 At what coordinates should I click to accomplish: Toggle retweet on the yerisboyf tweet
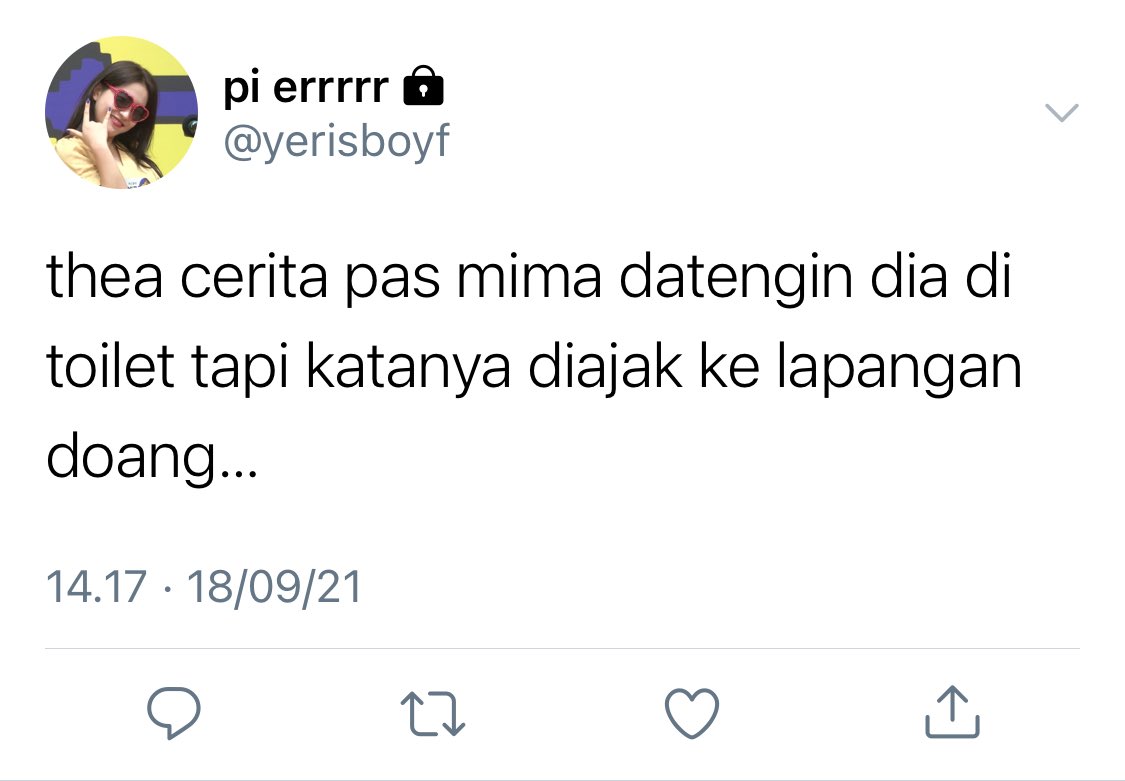433,714
